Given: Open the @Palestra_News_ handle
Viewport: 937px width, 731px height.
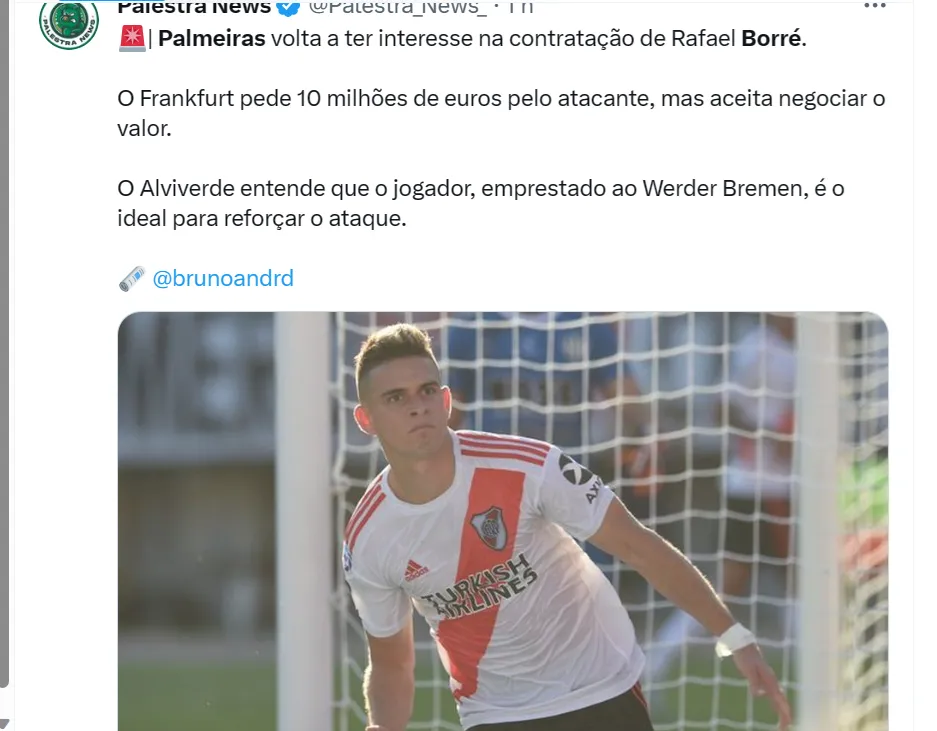Looking at the screenshot, I should pyautogui.click(x=397, y=7).
